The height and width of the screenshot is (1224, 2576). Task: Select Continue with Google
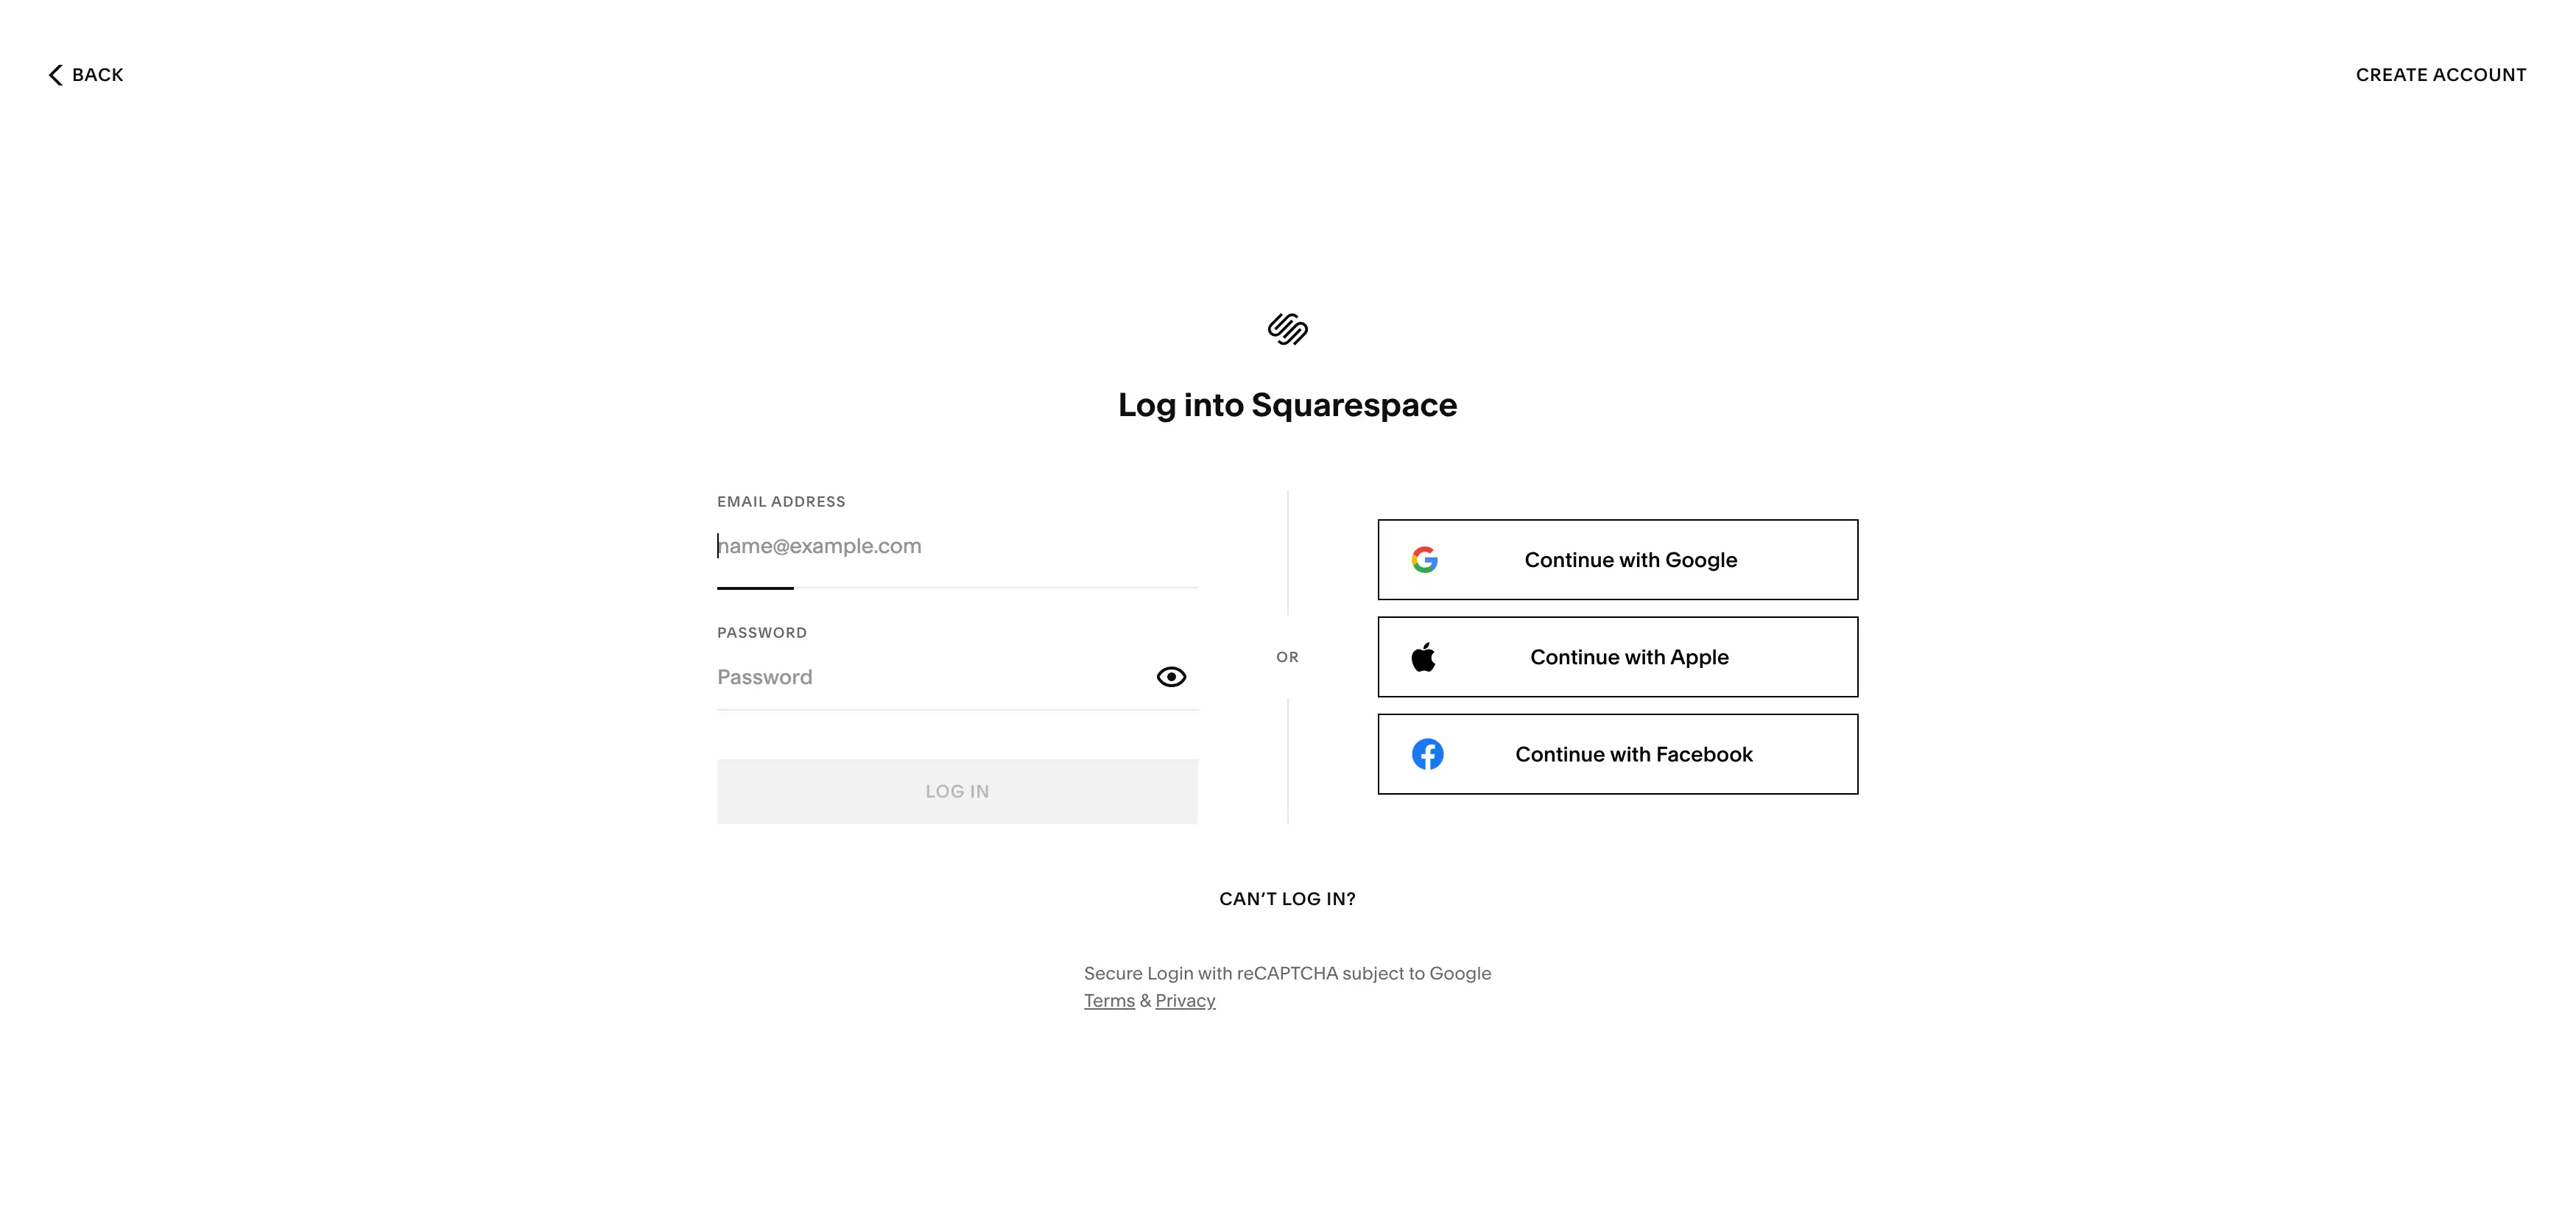(x=1617, y=559)
